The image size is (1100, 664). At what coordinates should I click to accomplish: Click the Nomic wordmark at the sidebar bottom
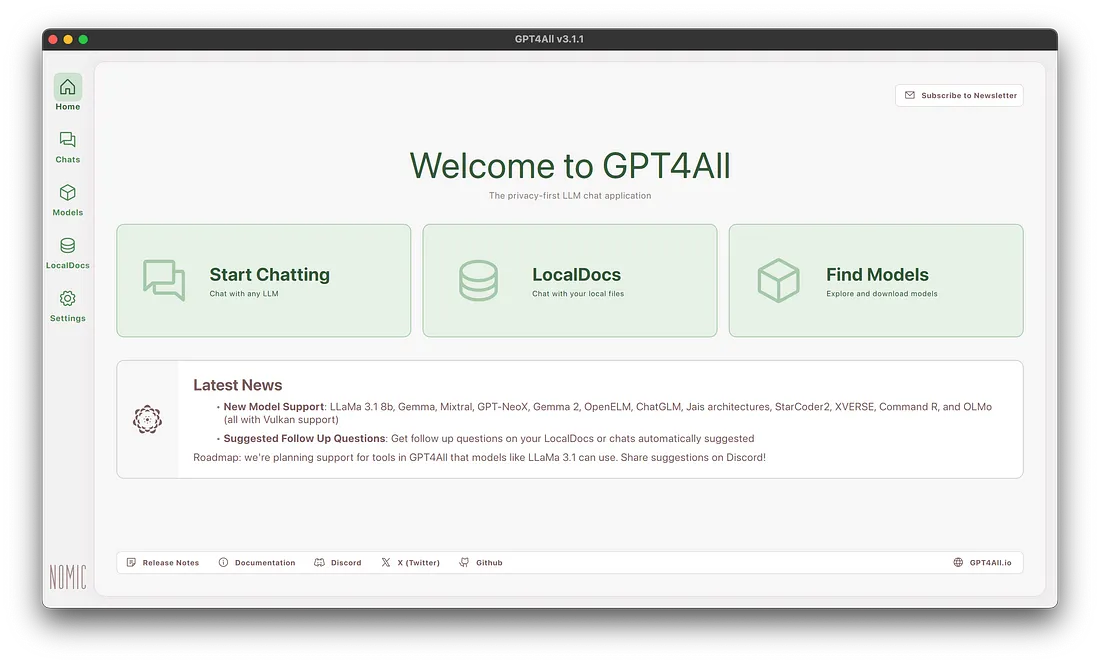(x=68, y=577)
